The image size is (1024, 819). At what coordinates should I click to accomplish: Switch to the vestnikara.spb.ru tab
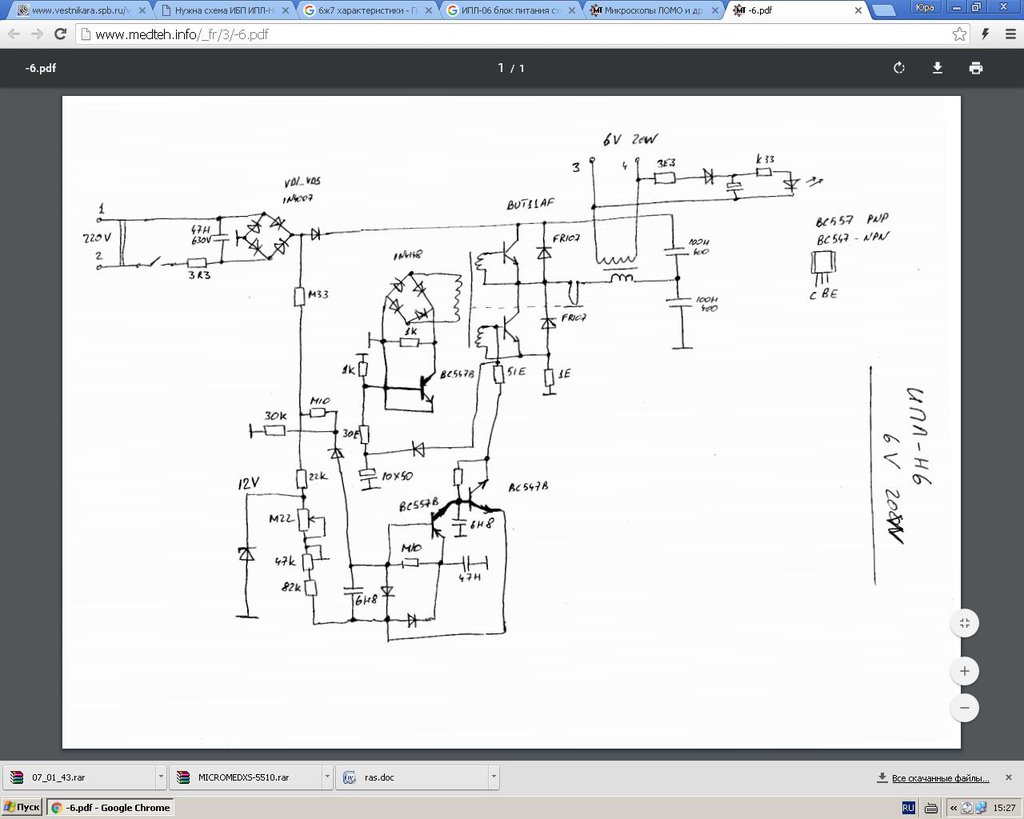coord(75,11)
